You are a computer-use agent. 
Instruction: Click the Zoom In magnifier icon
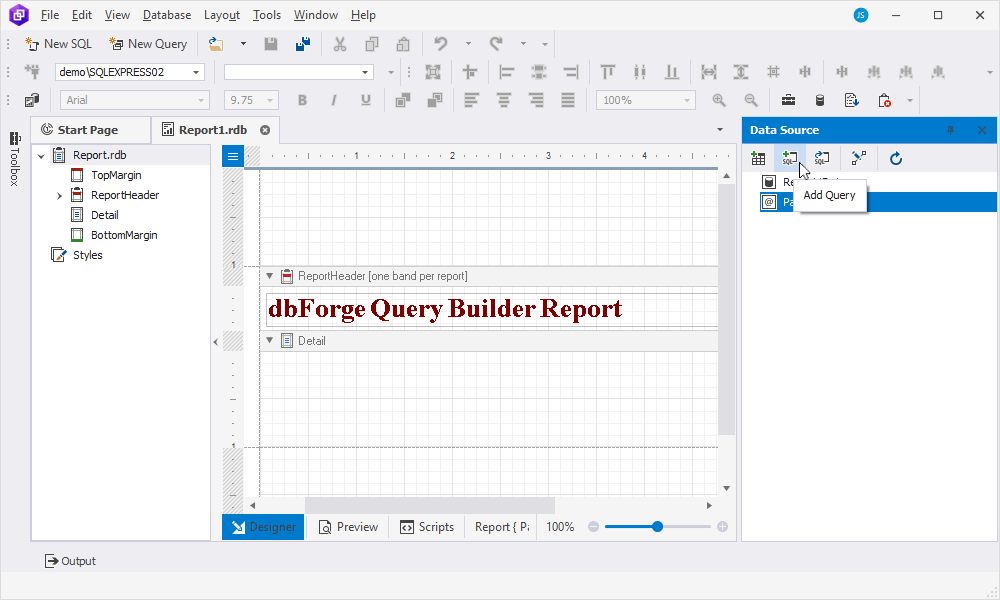point(719,100)
